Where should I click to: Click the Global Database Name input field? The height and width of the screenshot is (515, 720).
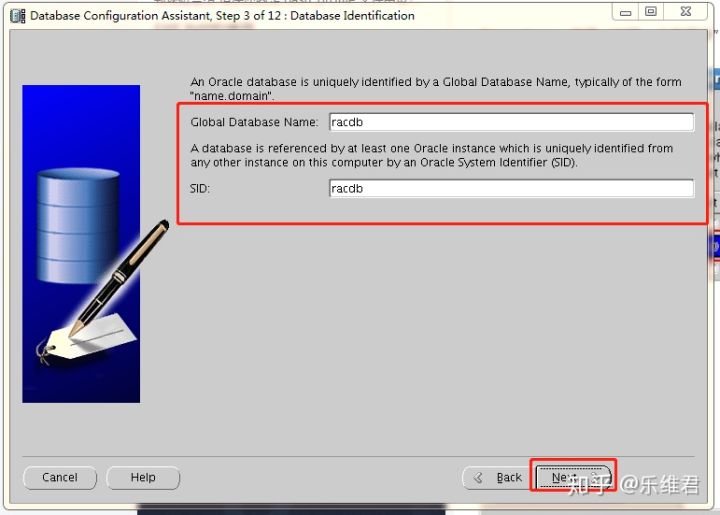click(x=512, y=122)
